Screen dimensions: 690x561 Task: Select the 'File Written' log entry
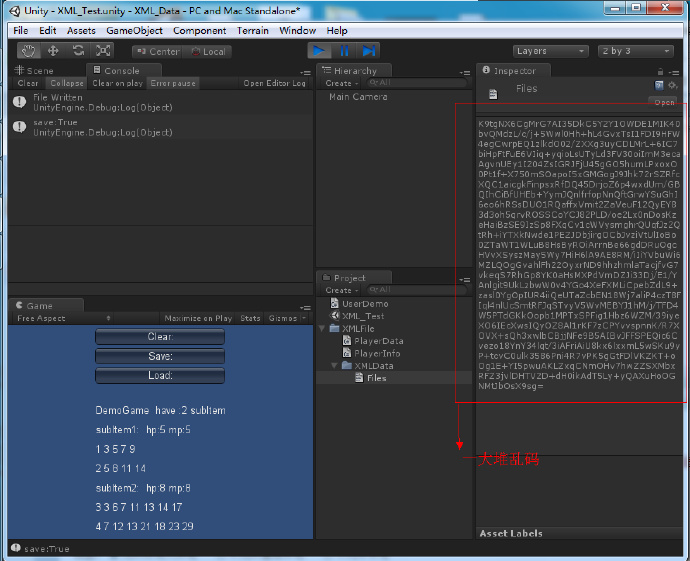tap(161, 102)
